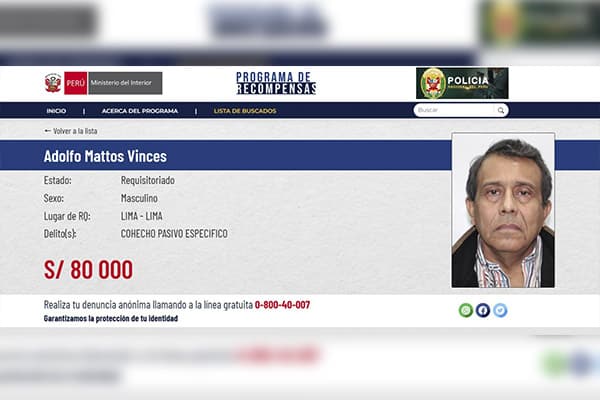Click the Peru coat of arms logo
The image size is (600, 400).
coord(53,83)
